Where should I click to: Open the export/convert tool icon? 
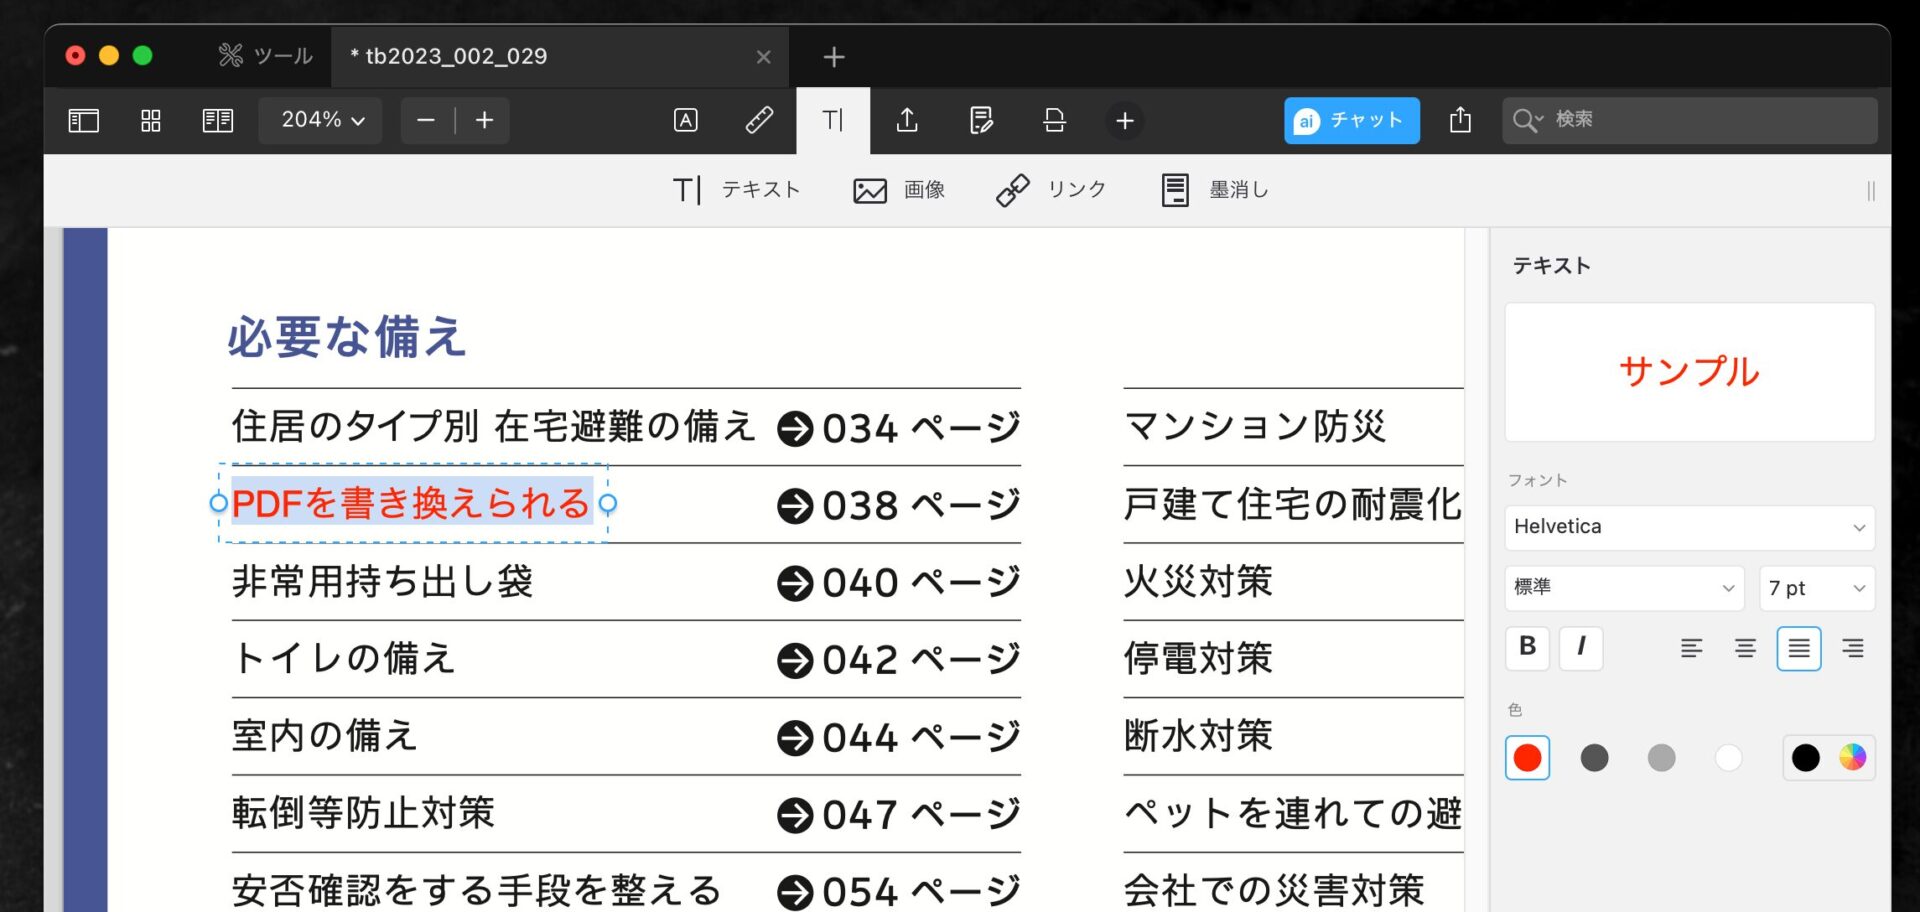[x=907, y=121]
